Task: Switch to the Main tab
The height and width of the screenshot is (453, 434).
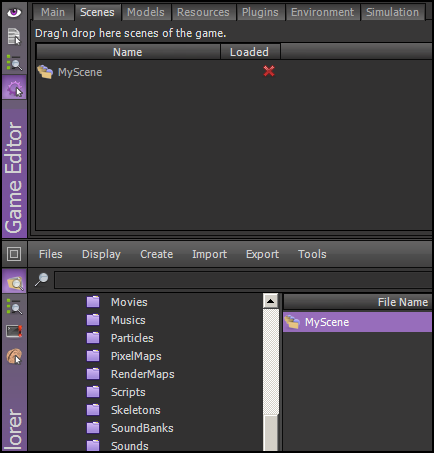Action: (x=53, y=12)
